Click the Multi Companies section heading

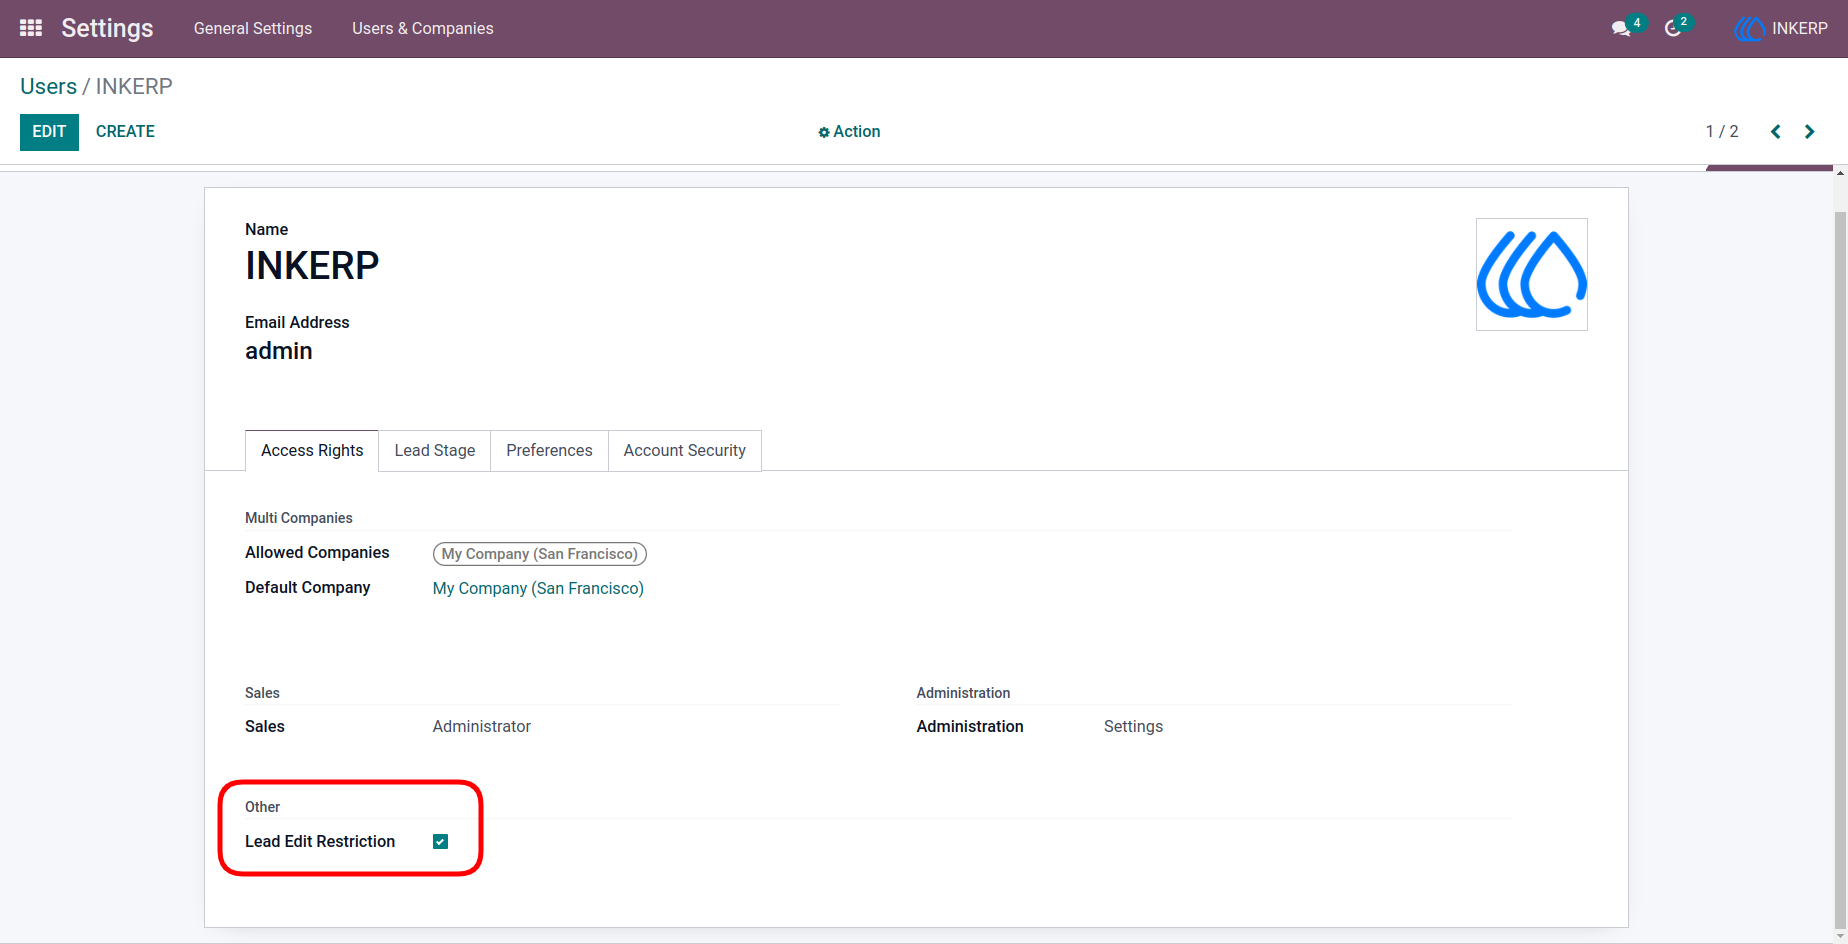[299, 518]
